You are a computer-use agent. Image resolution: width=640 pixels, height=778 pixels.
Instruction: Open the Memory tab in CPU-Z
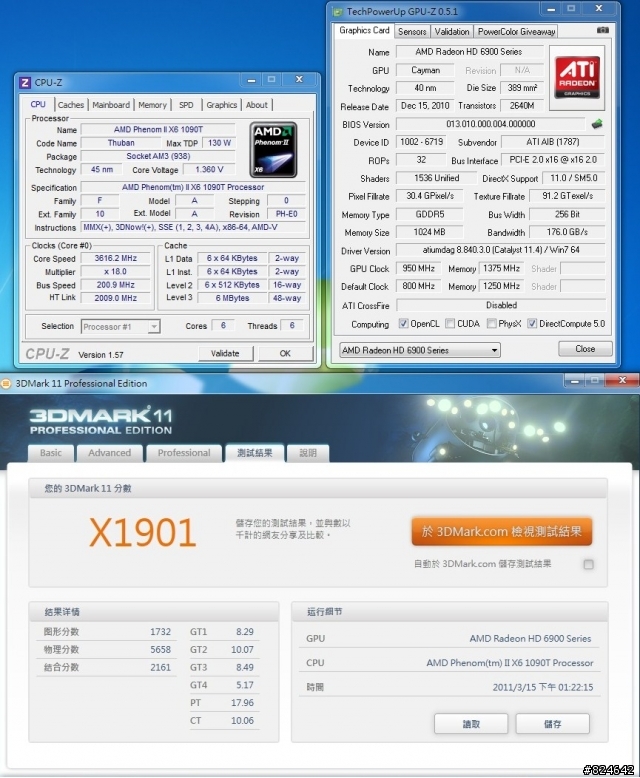152,105
